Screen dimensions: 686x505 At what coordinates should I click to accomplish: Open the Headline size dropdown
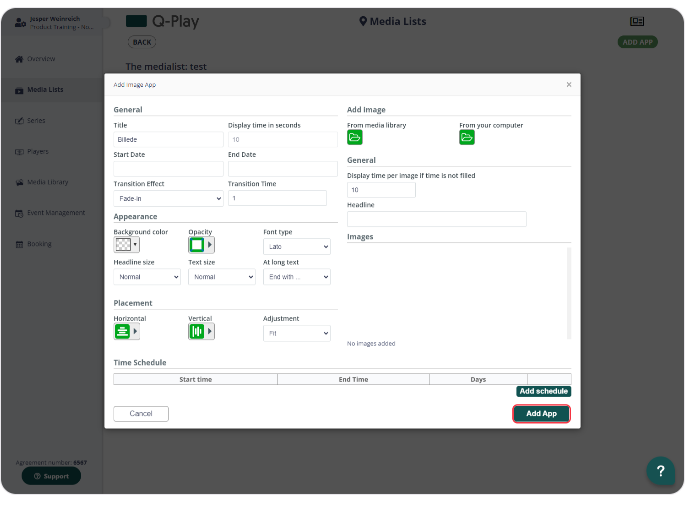[147, 277]
